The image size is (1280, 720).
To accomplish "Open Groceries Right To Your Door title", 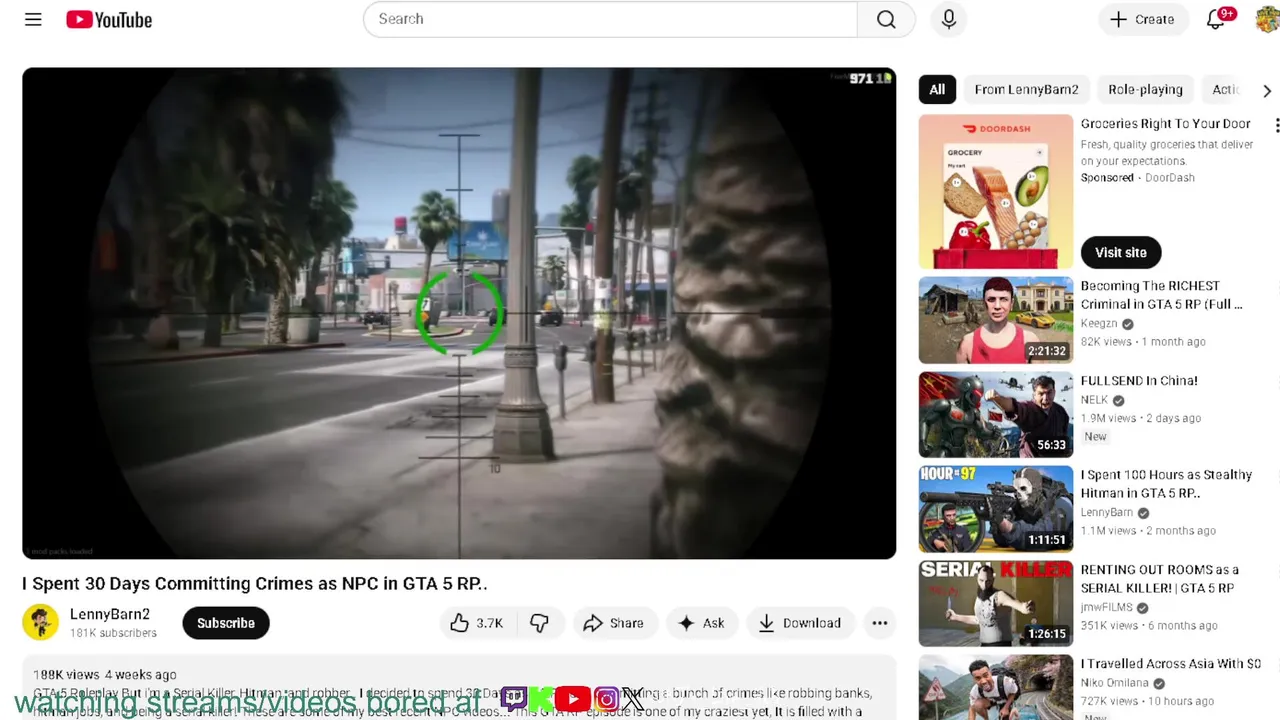I will 1166,124.
